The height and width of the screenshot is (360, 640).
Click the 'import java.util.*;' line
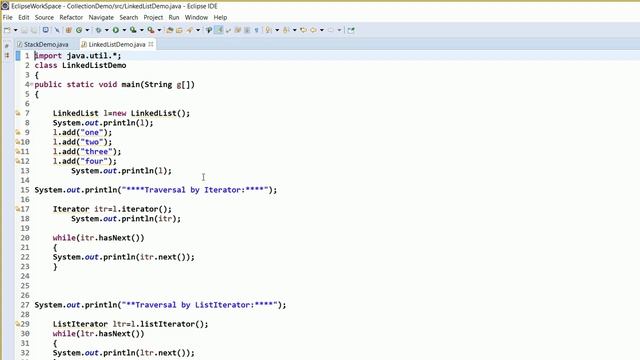(x=78, y=56)
